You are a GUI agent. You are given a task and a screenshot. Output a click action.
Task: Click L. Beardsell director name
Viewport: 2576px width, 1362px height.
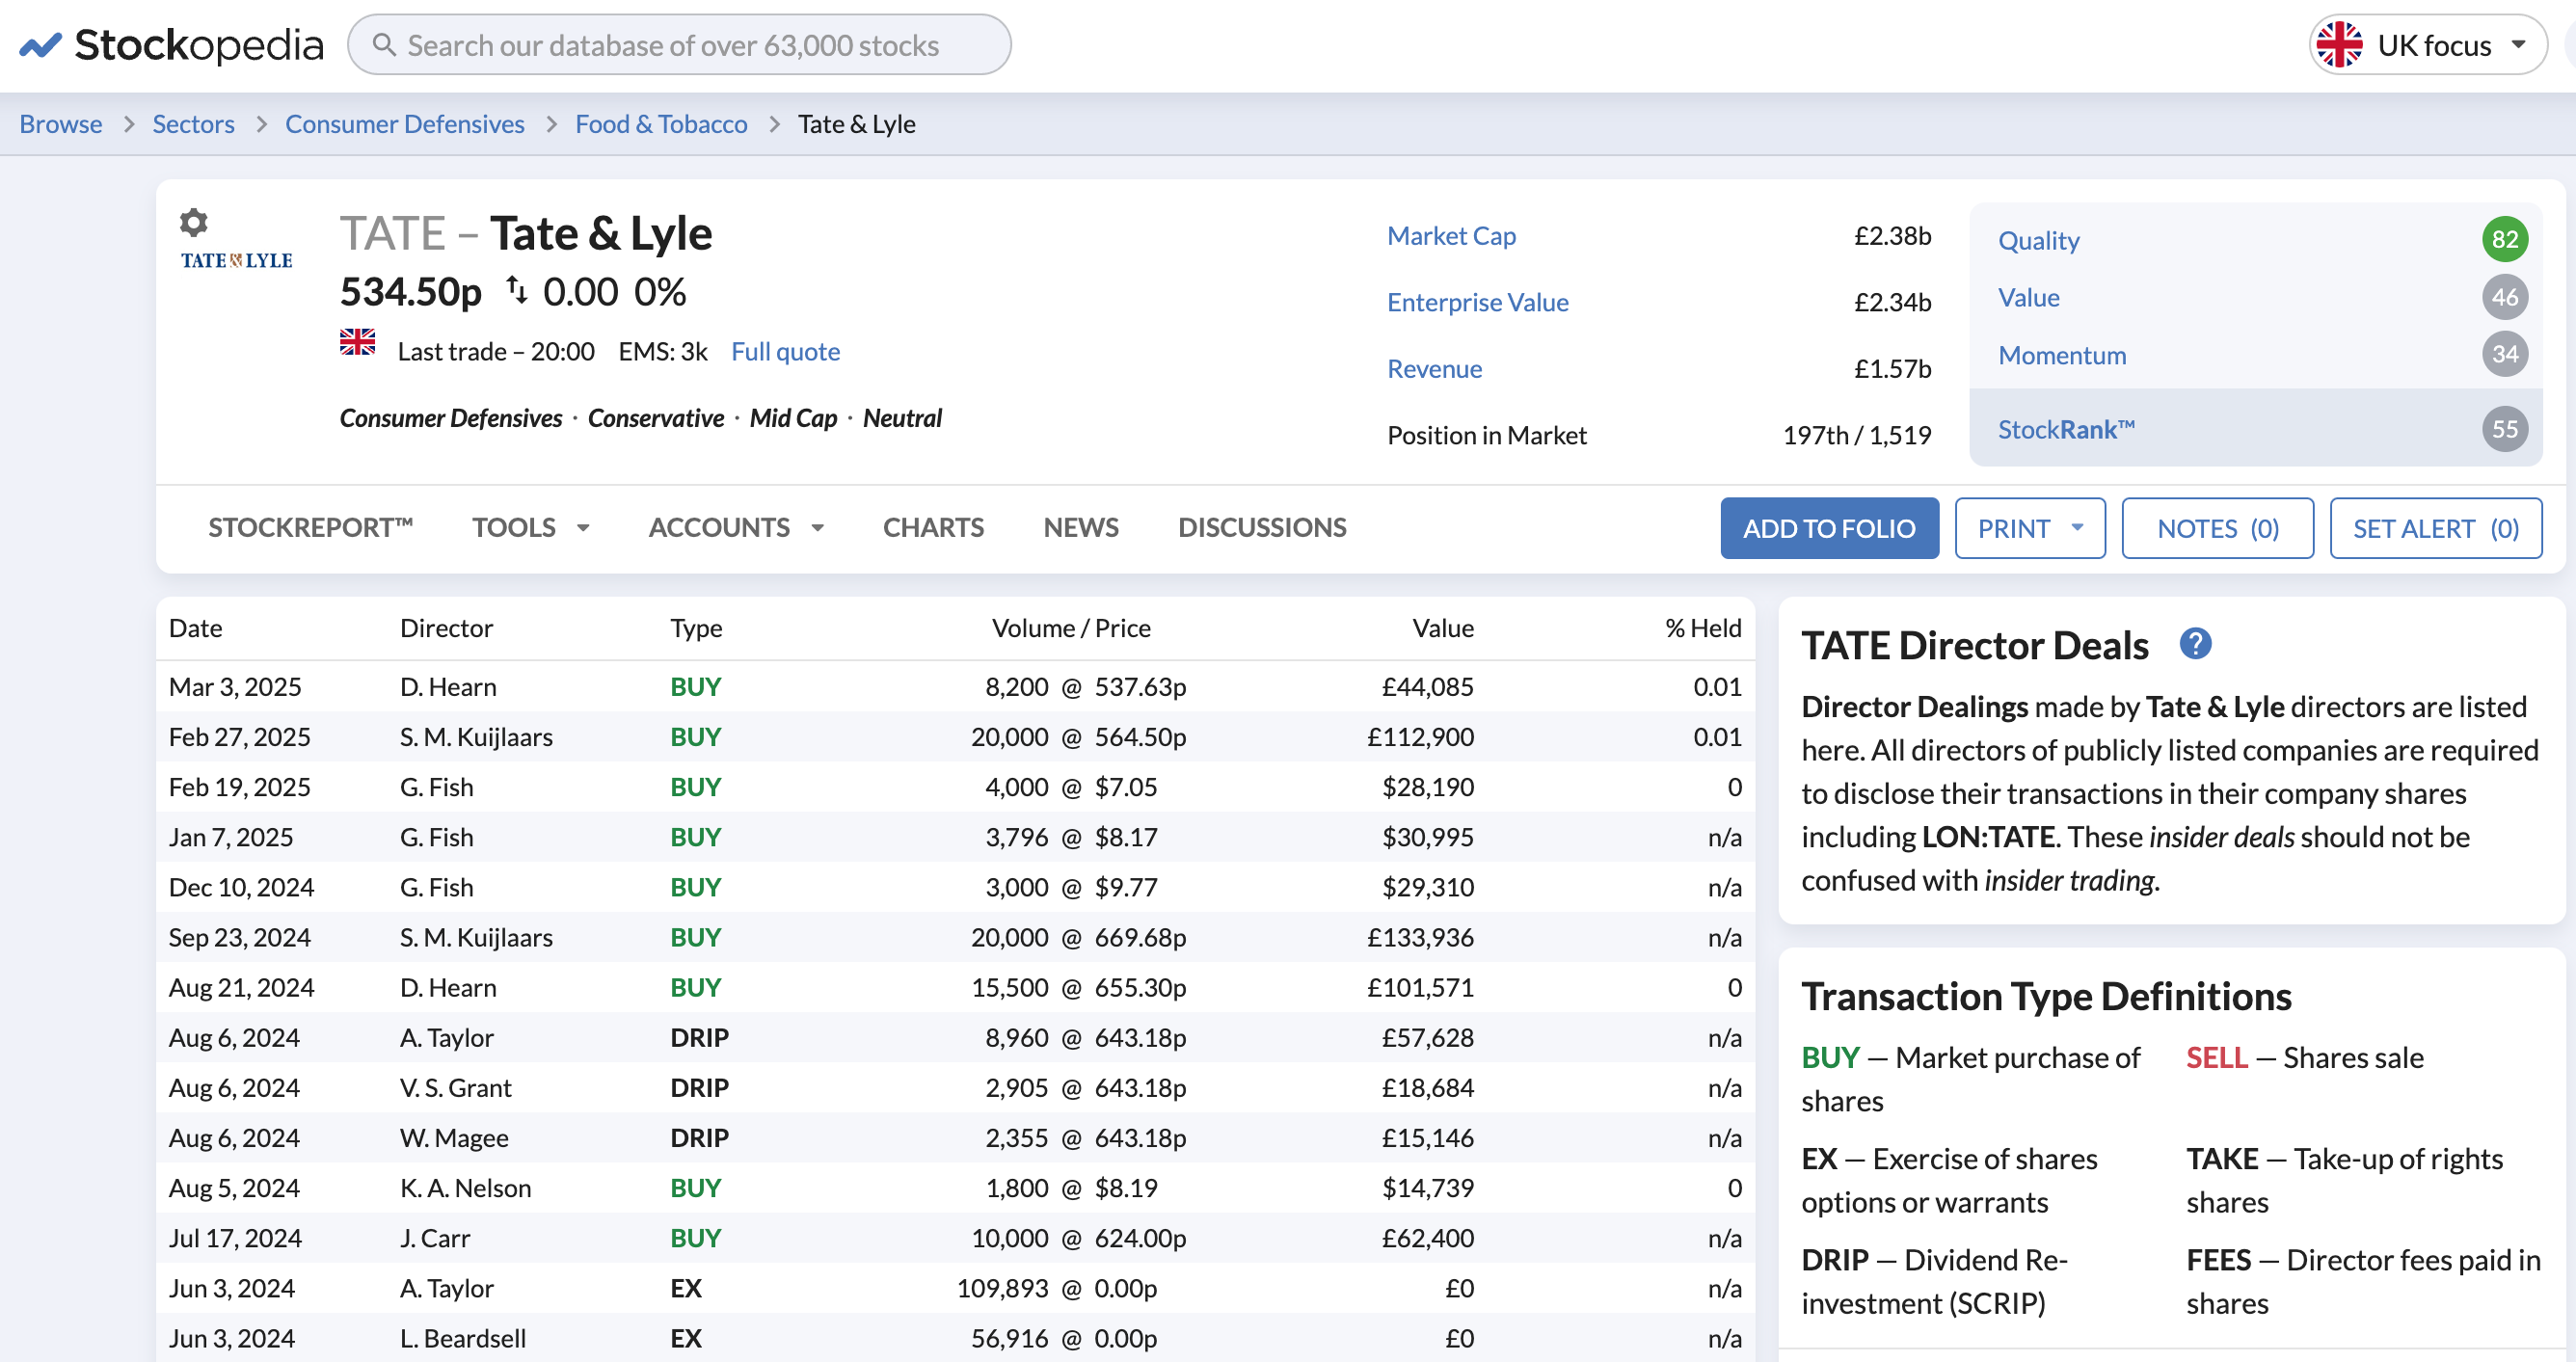[462, 1338]
